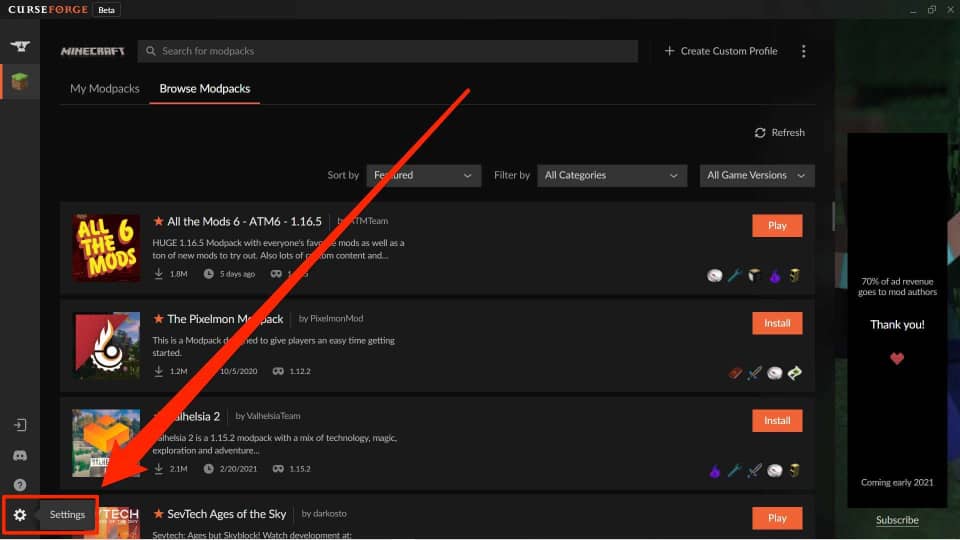Click the Refresh text button
The height and width of the screenshot is (540, 960).
(x=788, y=133)
